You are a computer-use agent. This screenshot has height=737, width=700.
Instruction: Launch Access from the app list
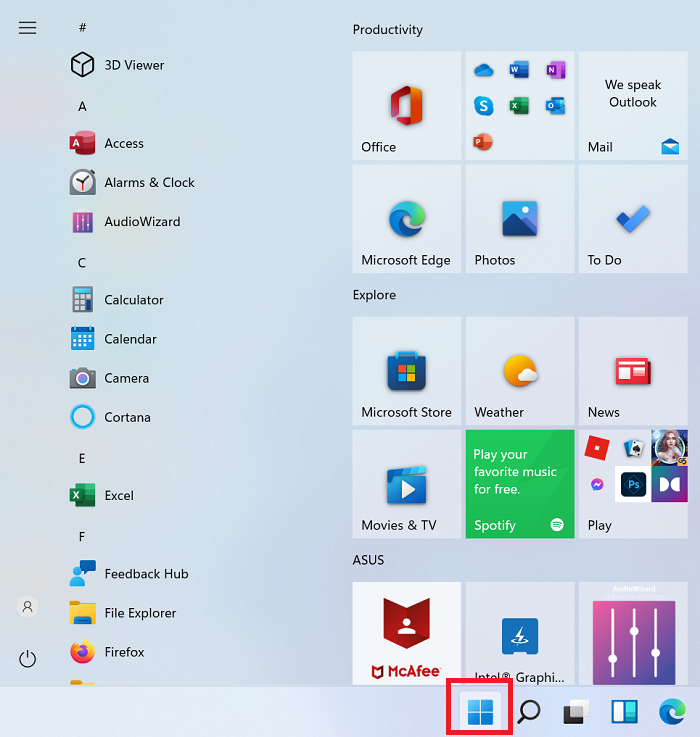[x=107, y=143]
